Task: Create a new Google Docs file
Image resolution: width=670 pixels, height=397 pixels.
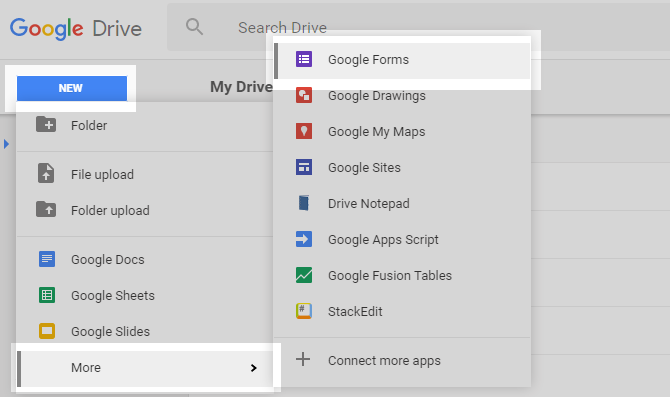Action: click(145, 259)
